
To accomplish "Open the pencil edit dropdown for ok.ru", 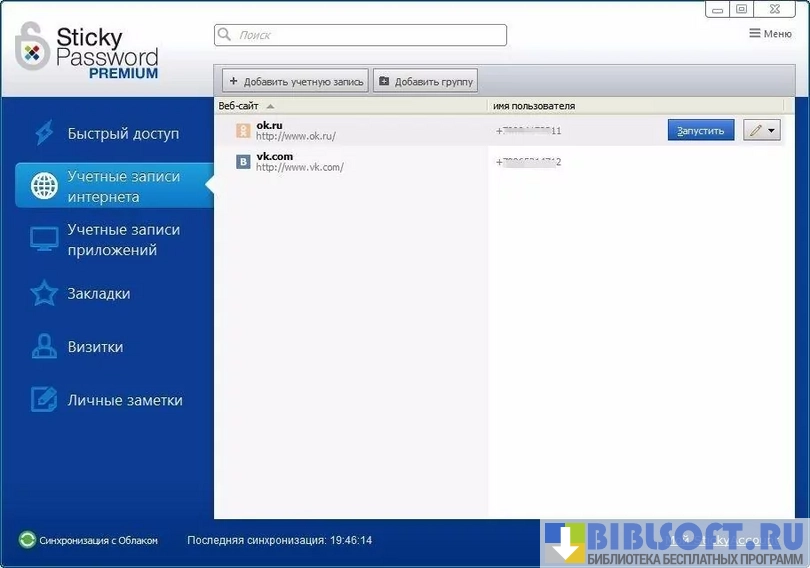I will (761, 130).
